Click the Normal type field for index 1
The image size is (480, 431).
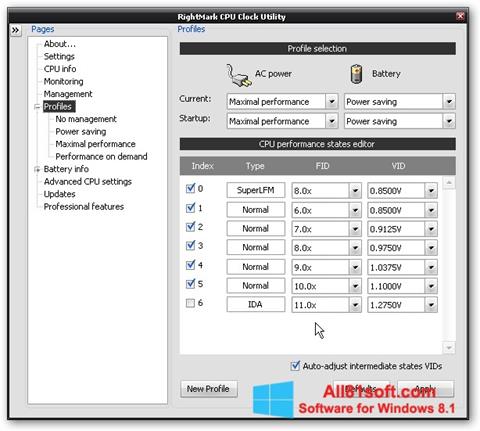(256, 209)
